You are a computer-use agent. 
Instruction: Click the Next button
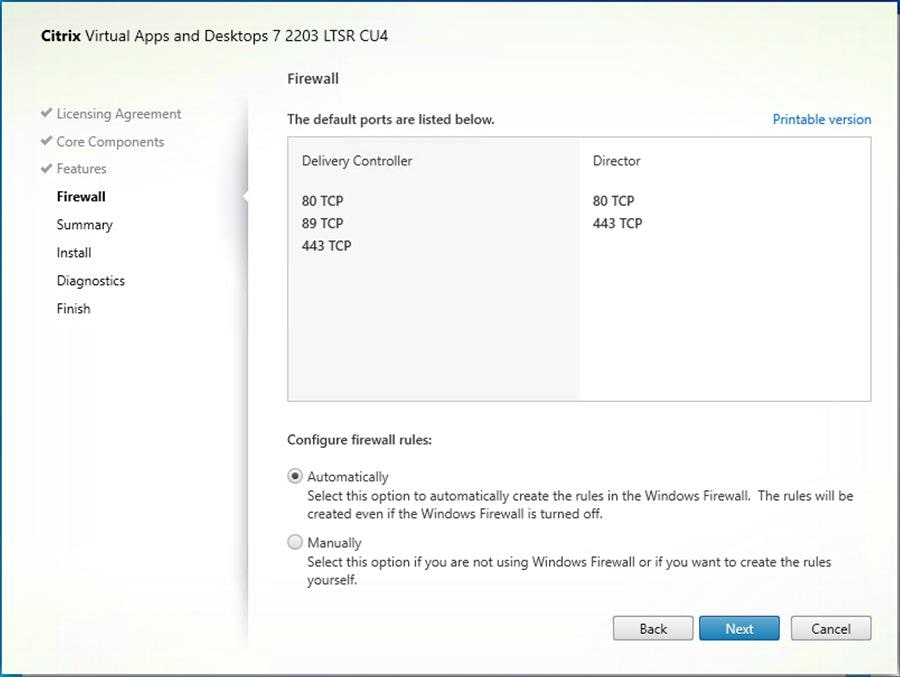739,628
